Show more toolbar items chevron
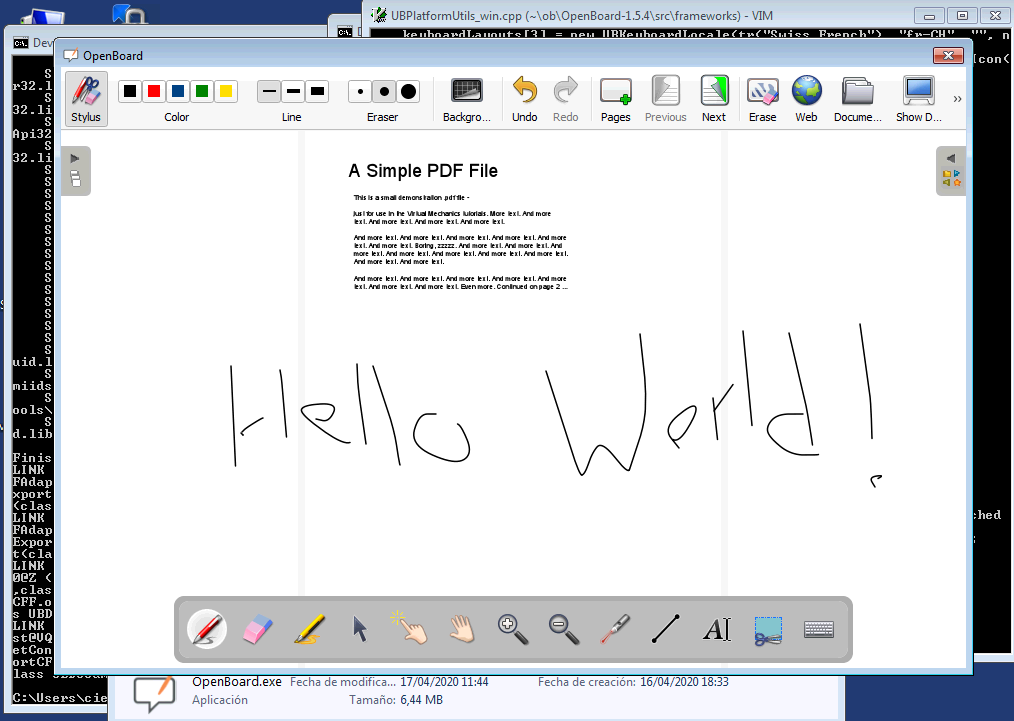This screenshot has height=721, width=1014. point(957,99)
